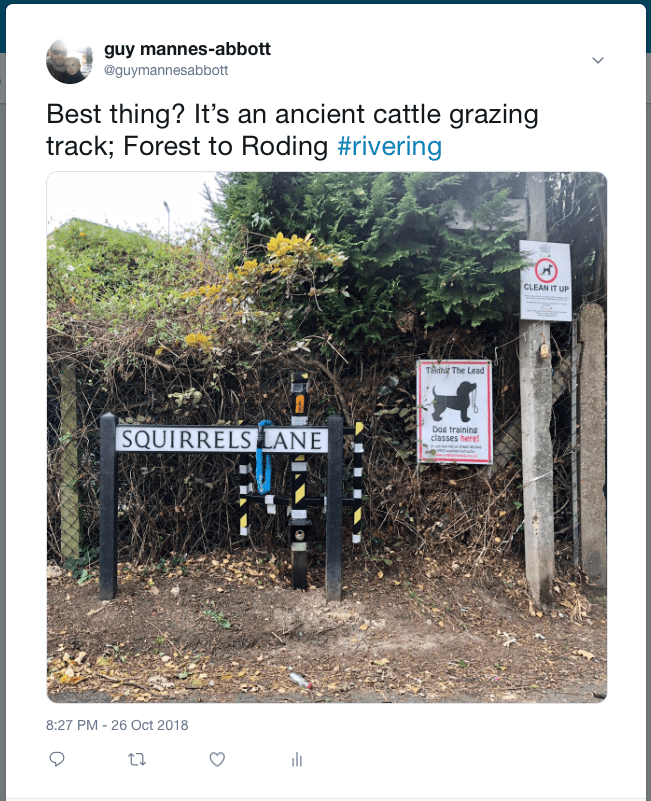Open the tweet activity analytics view
This screenshot has width=651, height=801.
297,759
